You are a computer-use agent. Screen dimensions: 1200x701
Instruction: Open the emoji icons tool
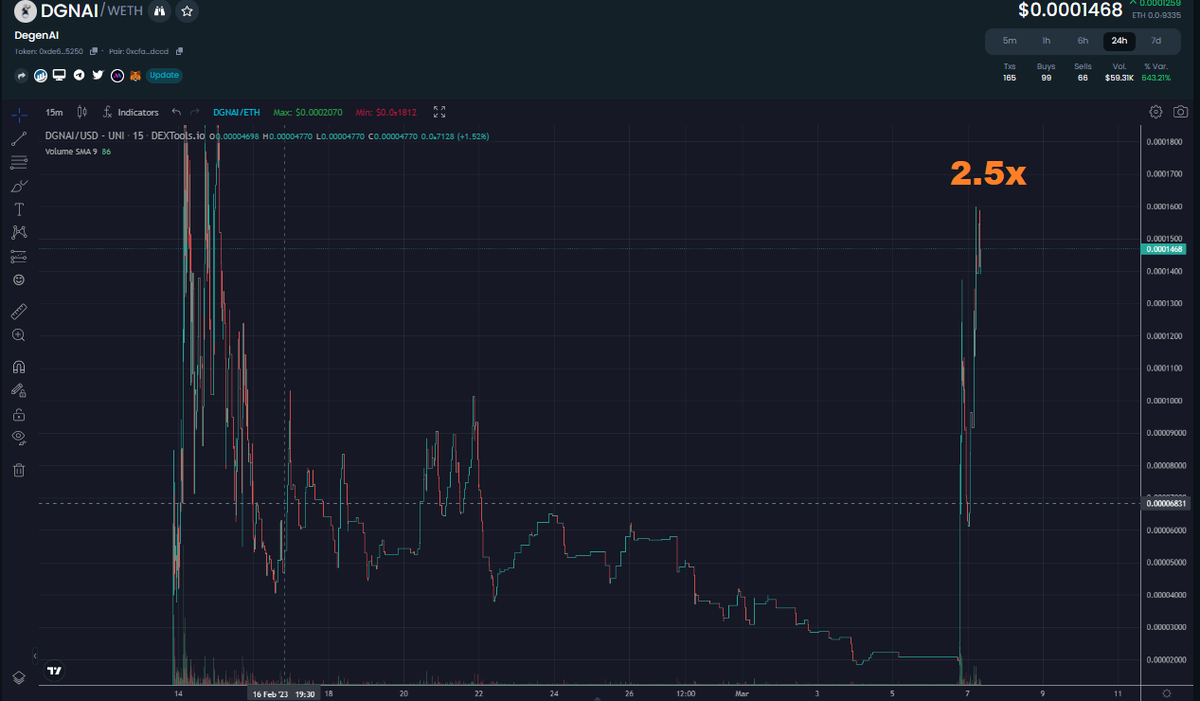(18, 280)
